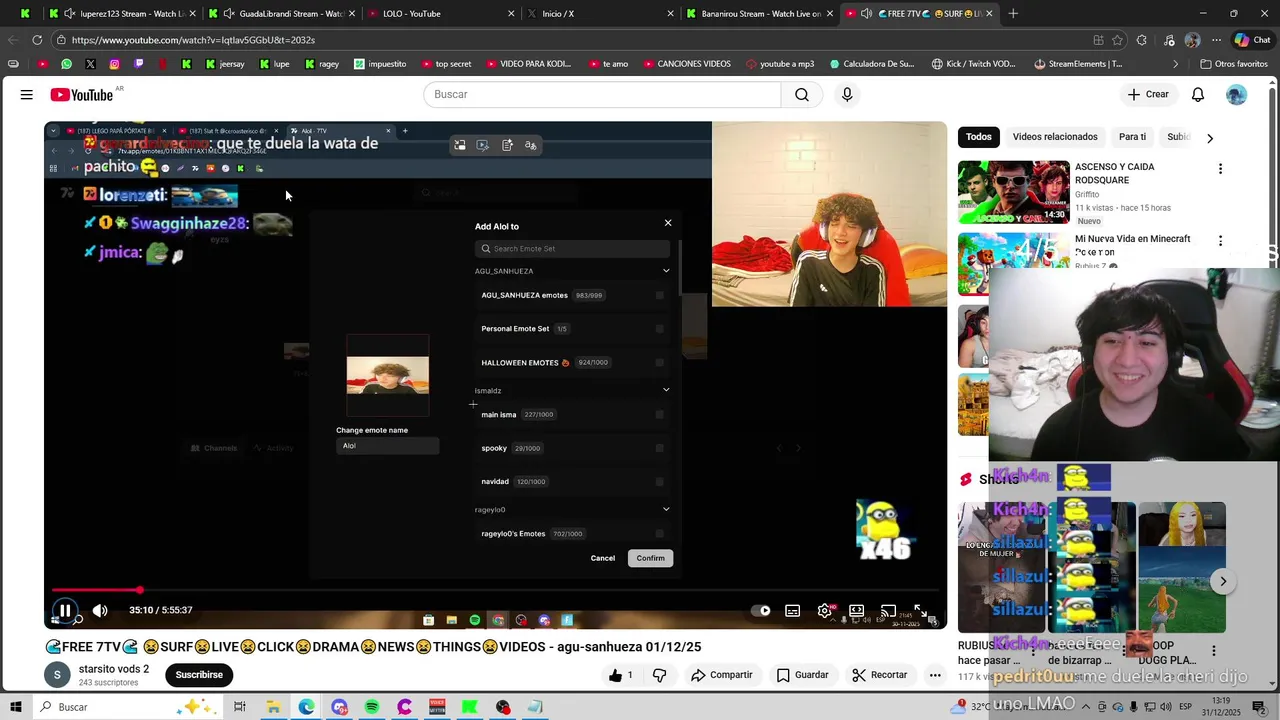This screenshot has height=720, width=1280.
Task: Dislike the video with thumbs down
Action: 659,675
